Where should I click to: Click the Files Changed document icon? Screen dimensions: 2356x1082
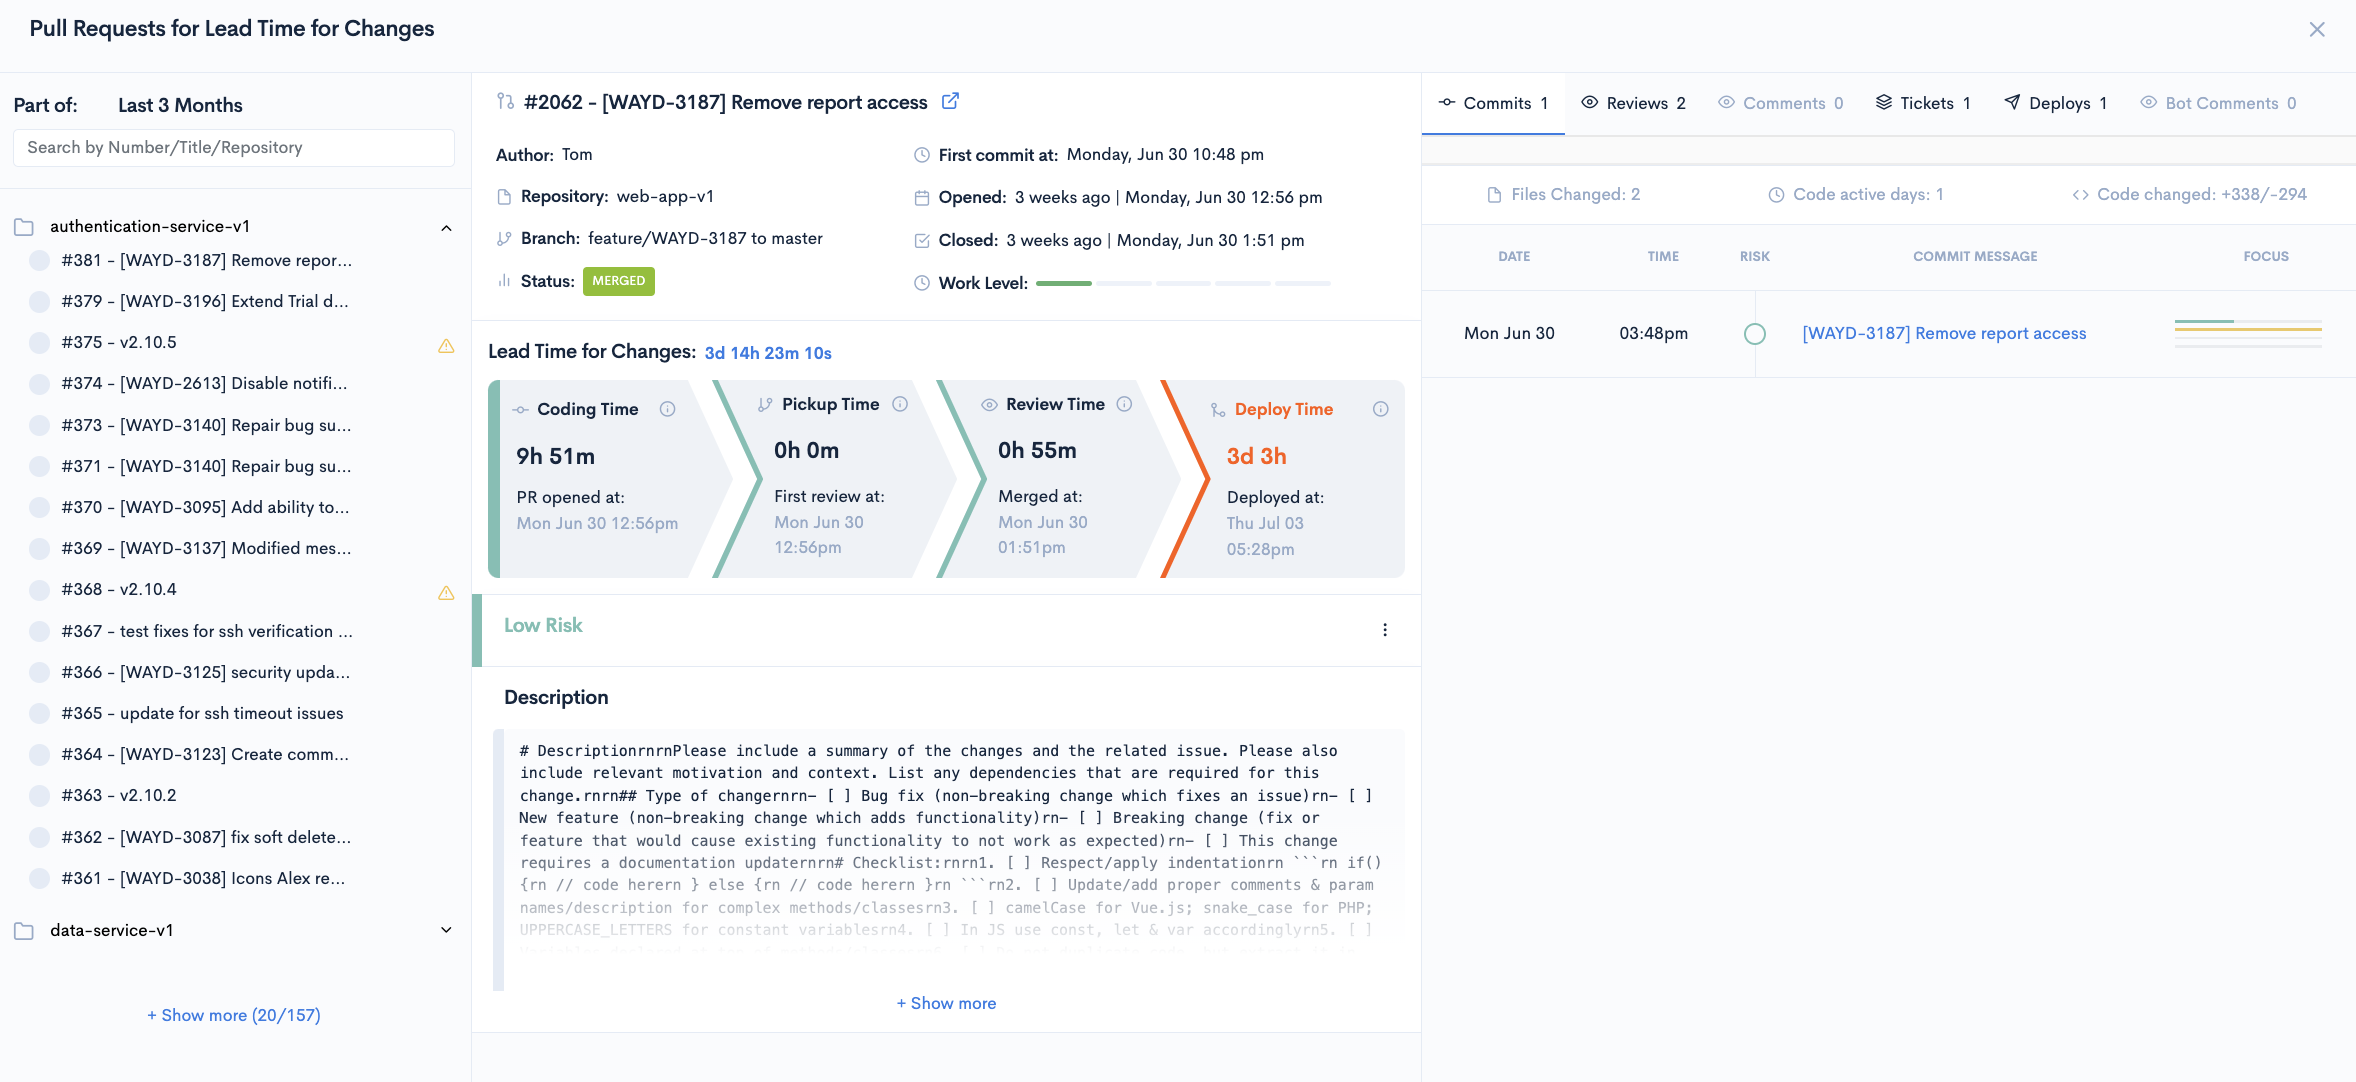point(1494,195)
